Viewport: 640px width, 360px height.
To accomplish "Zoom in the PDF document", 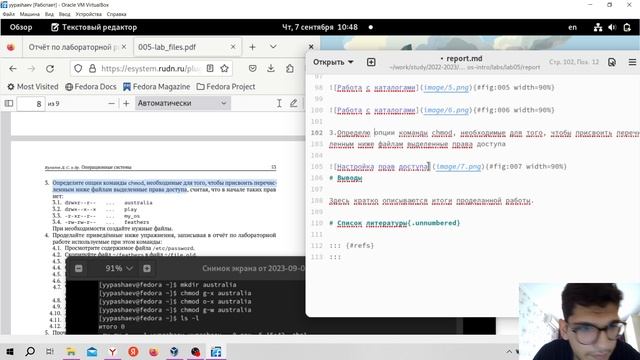I will click(x=126, y=103).
